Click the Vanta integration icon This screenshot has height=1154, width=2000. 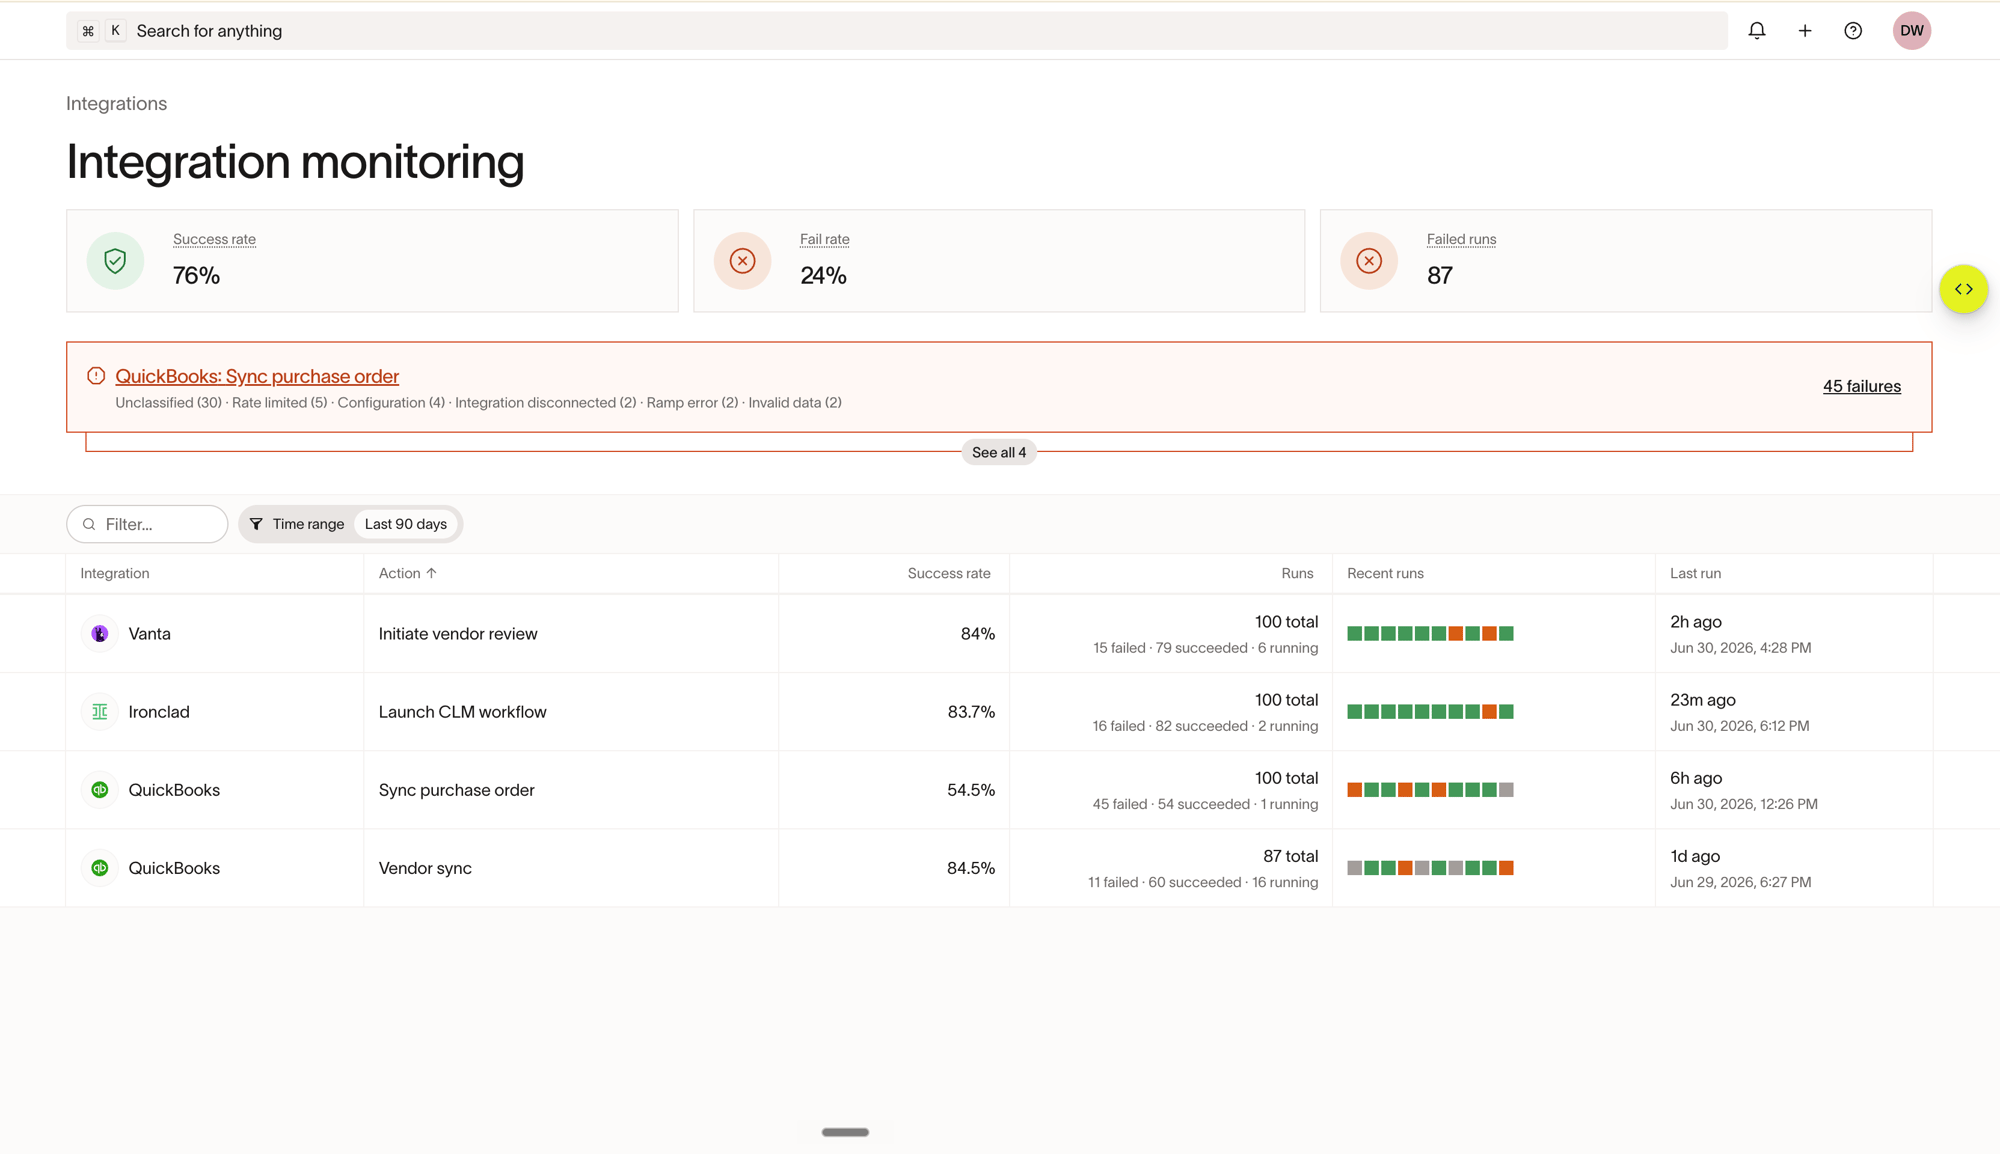(100, 634)
